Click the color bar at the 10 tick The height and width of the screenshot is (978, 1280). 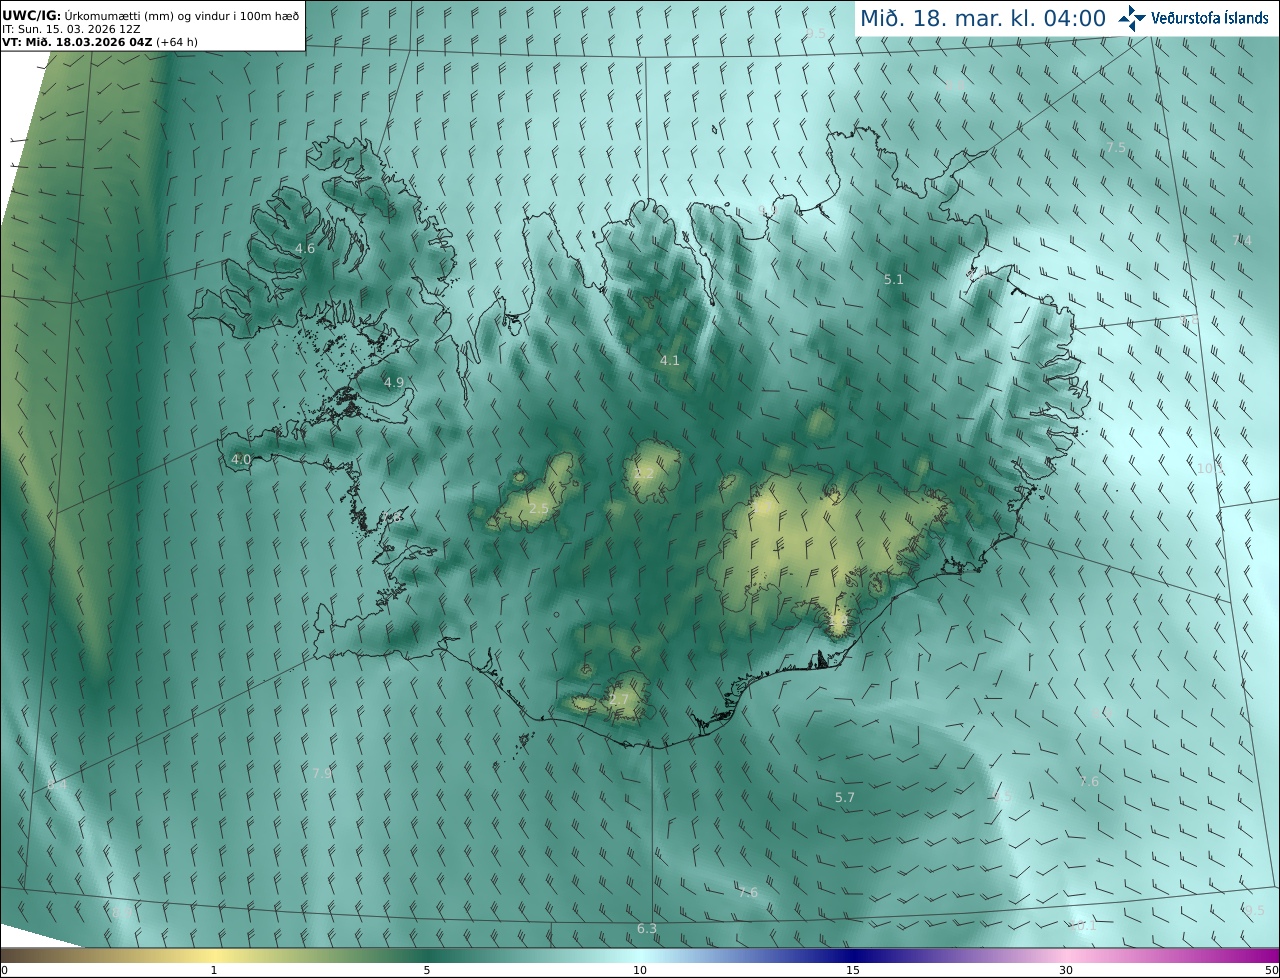(x=640, y=970)
